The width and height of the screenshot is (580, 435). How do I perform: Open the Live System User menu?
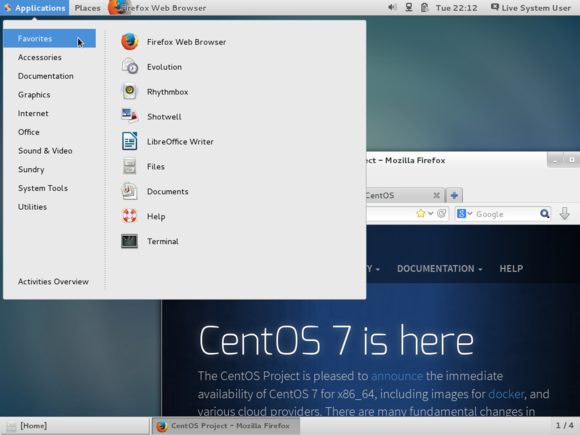[531, 8]
